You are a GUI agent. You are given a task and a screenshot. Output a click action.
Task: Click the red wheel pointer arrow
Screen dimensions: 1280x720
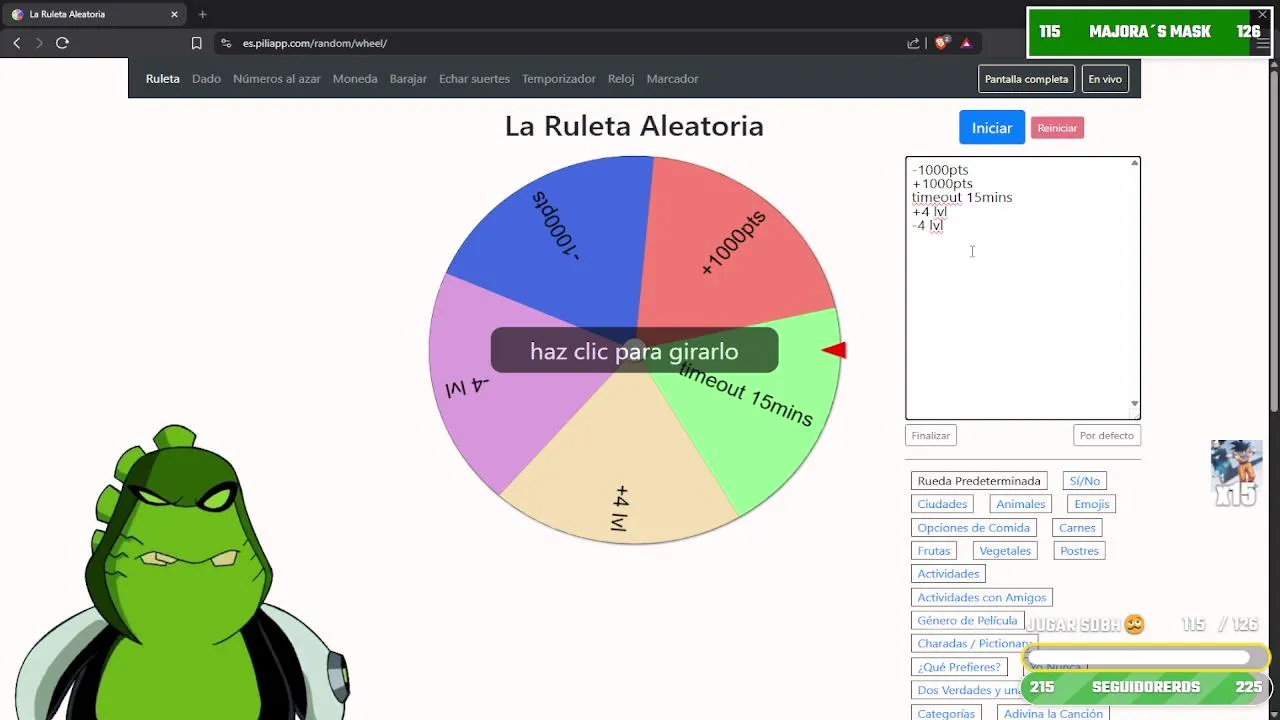click(835, 350)
